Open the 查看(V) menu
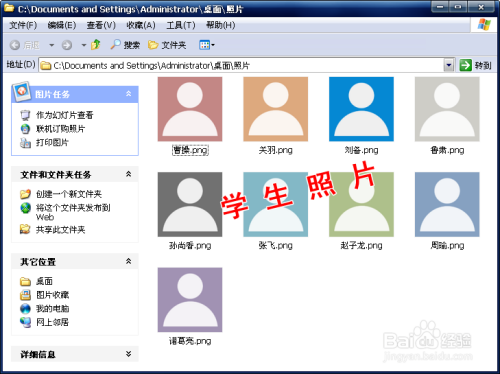The width and height of the screenshot is (500, 374). tap(101, 25)
